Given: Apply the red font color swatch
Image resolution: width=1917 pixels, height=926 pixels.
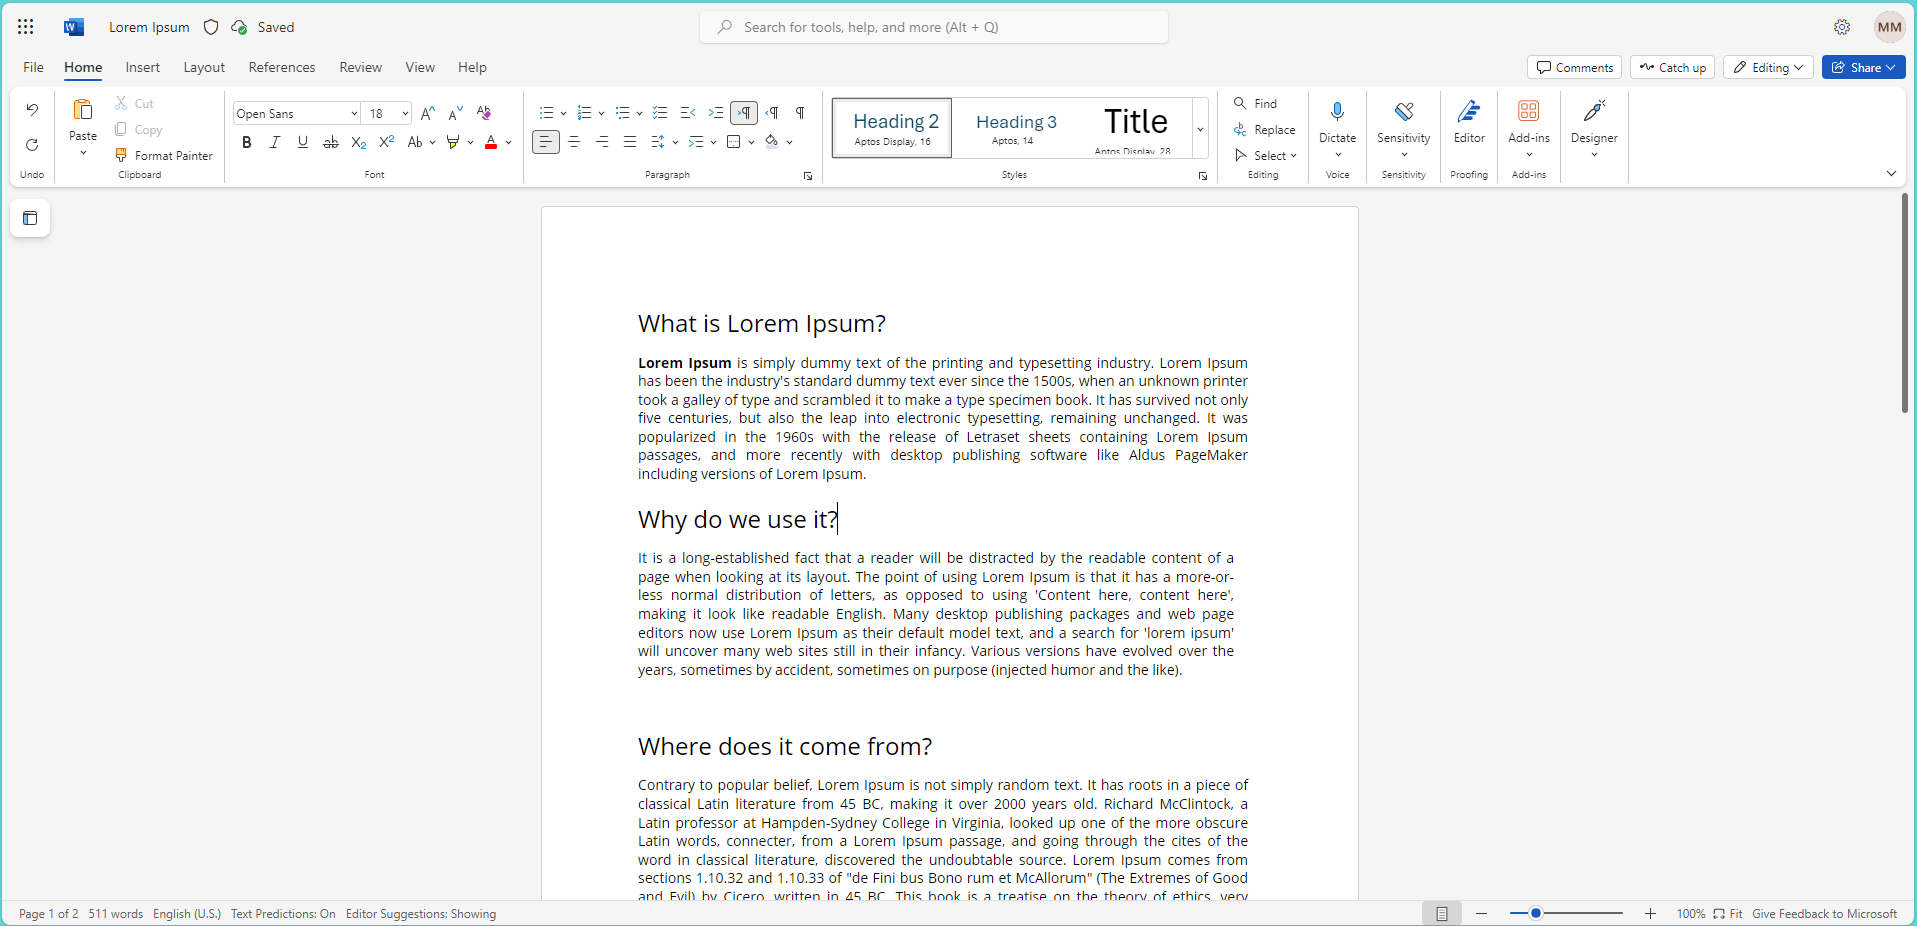Looking at the screenshot, I should pyautogui.click(x=491, y=142).
